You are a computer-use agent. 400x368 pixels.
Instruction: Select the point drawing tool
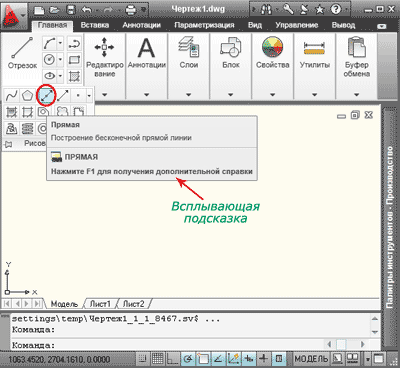click(78, 96)
